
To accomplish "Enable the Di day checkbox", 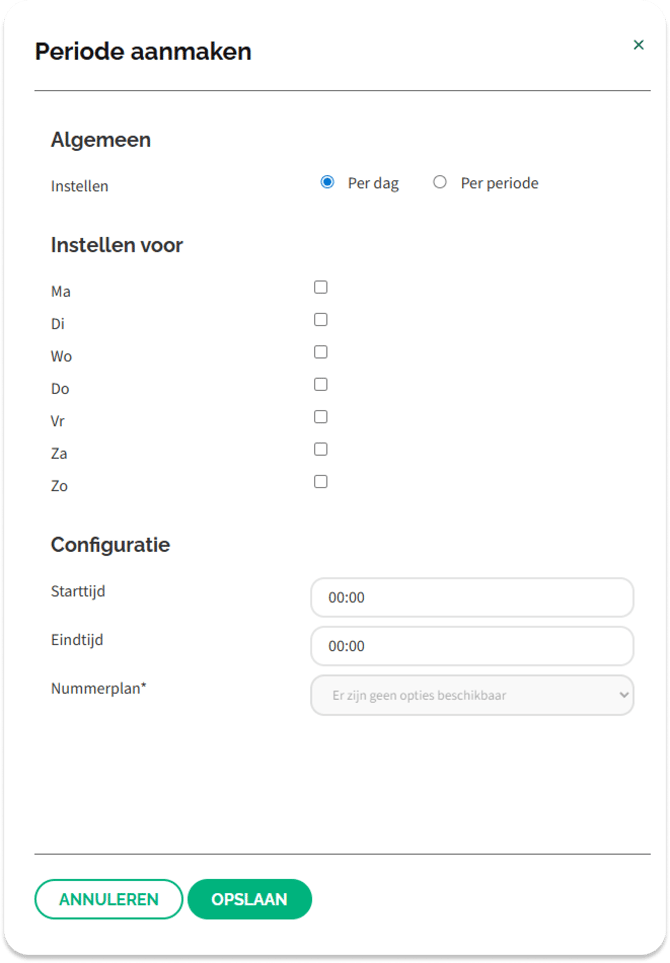I will pos(321,320).
